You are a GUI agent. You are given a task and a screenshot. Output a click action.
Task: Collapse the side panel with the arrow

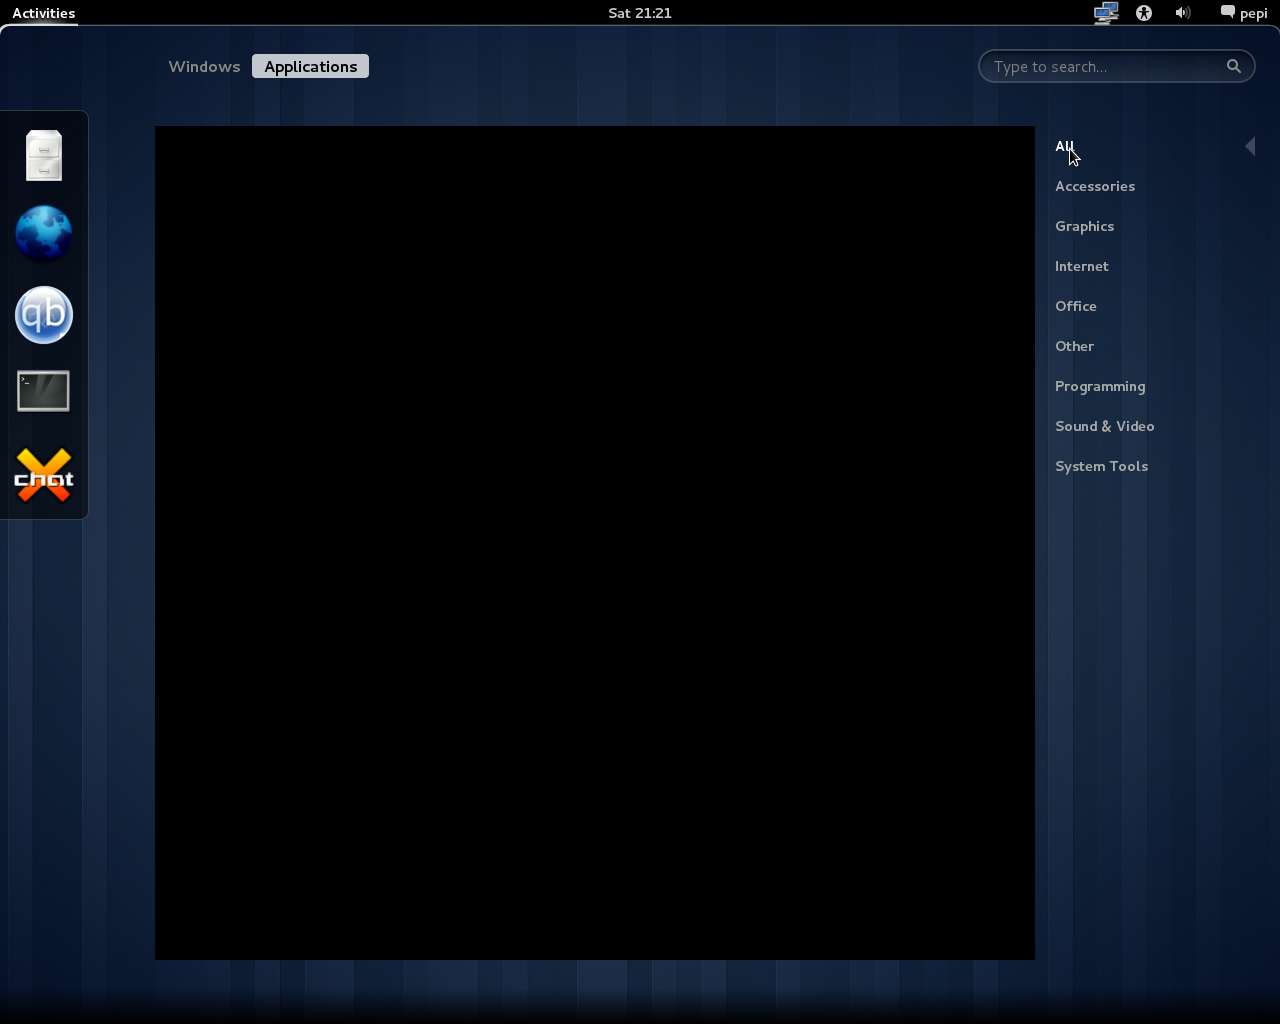1250,146
